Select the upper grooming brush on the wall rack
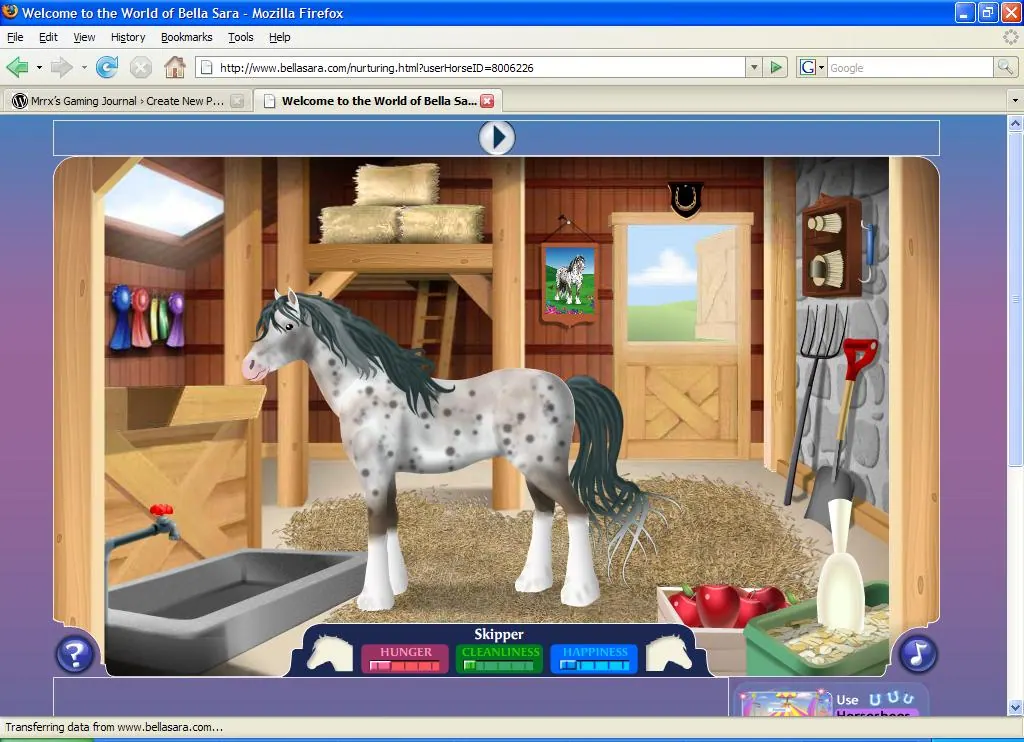The width and height of the screenshot is (1024, 742). [824, 223]
